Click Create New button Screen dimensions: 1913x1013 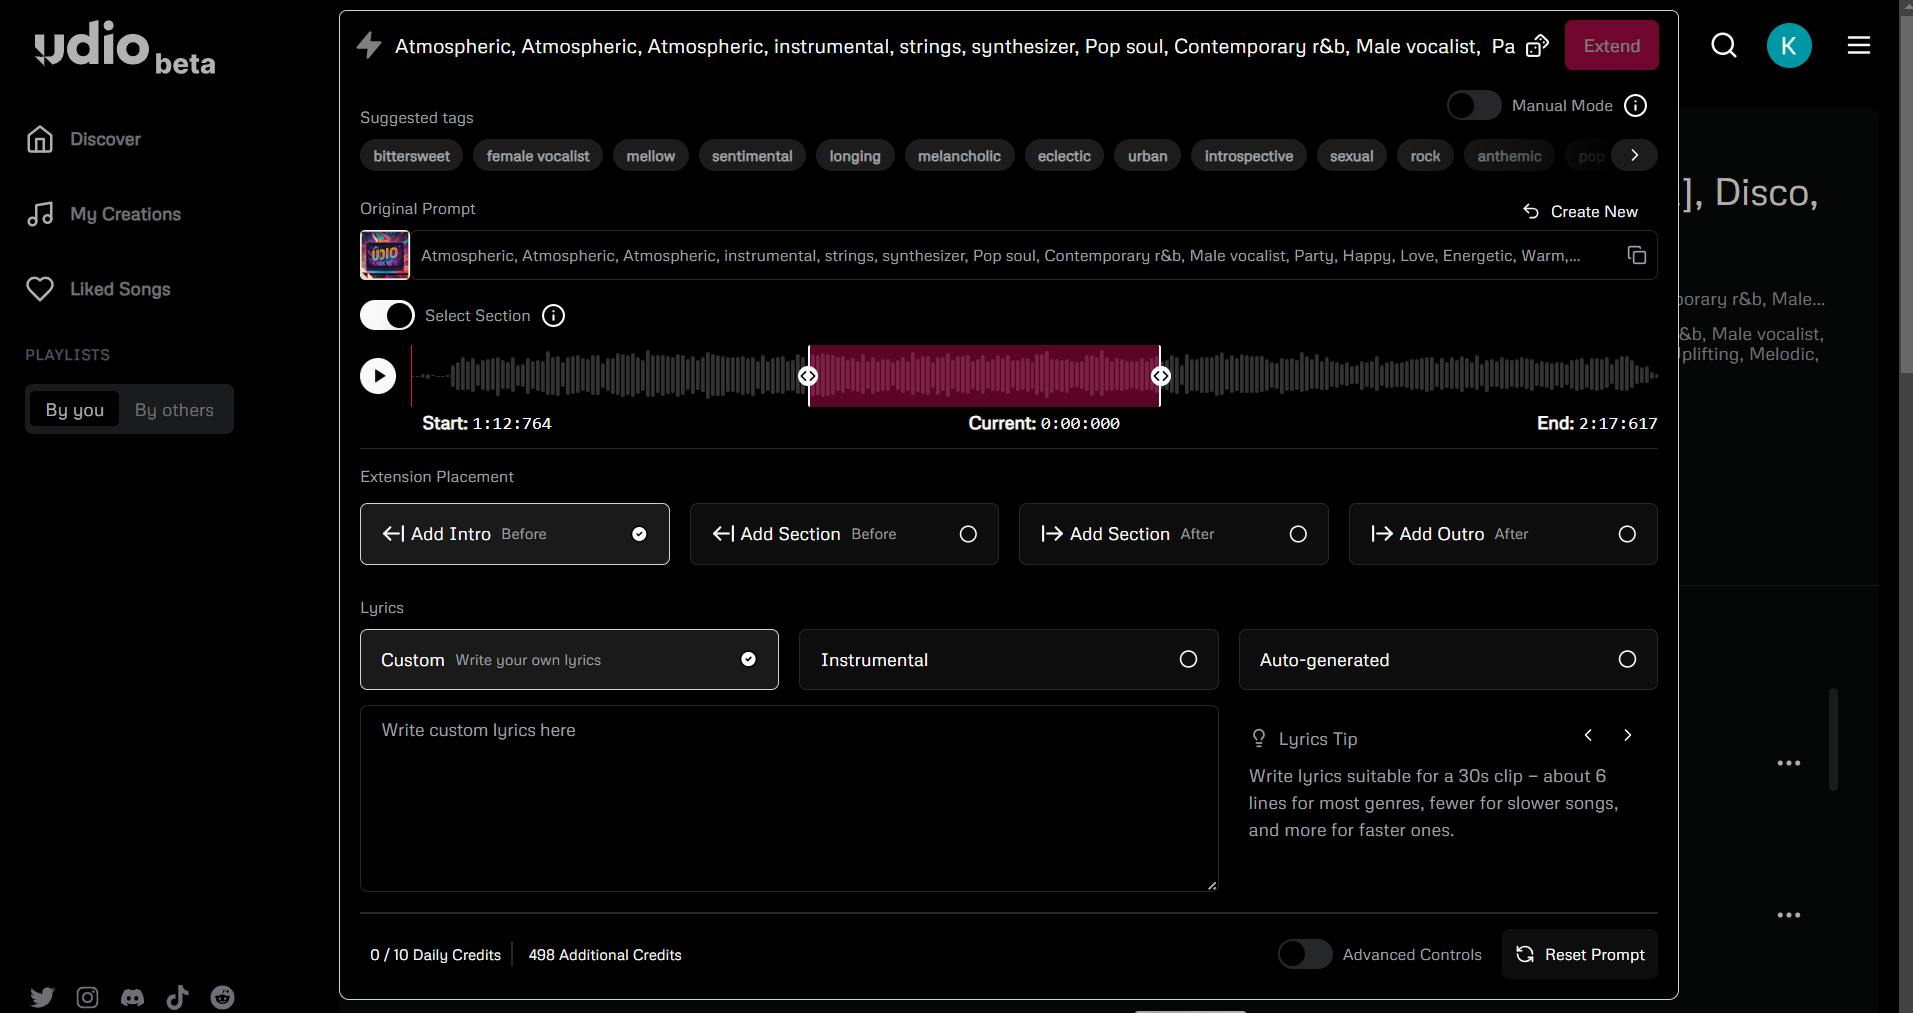1581,212
